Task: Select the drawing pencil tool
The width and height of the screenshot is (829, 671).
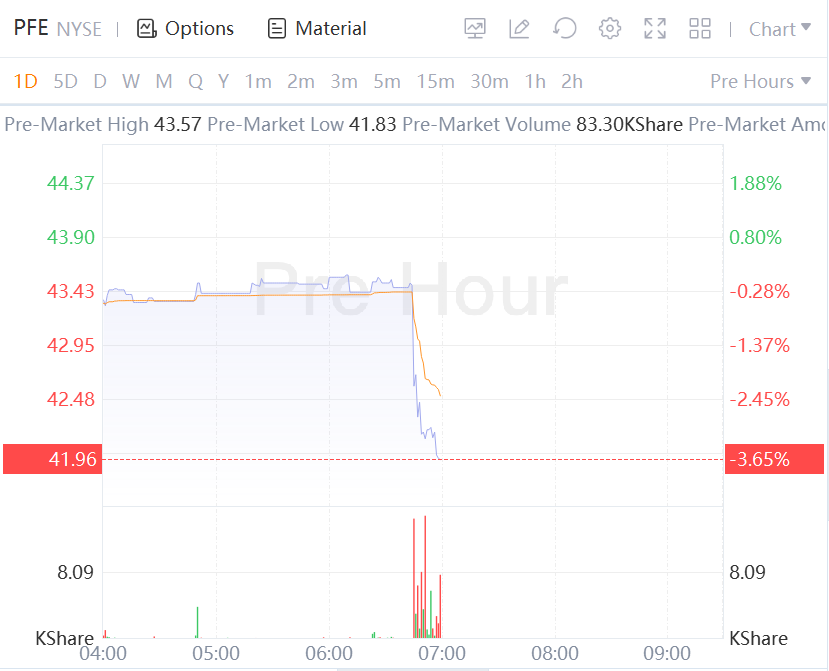Action: (x=519, y=29)
